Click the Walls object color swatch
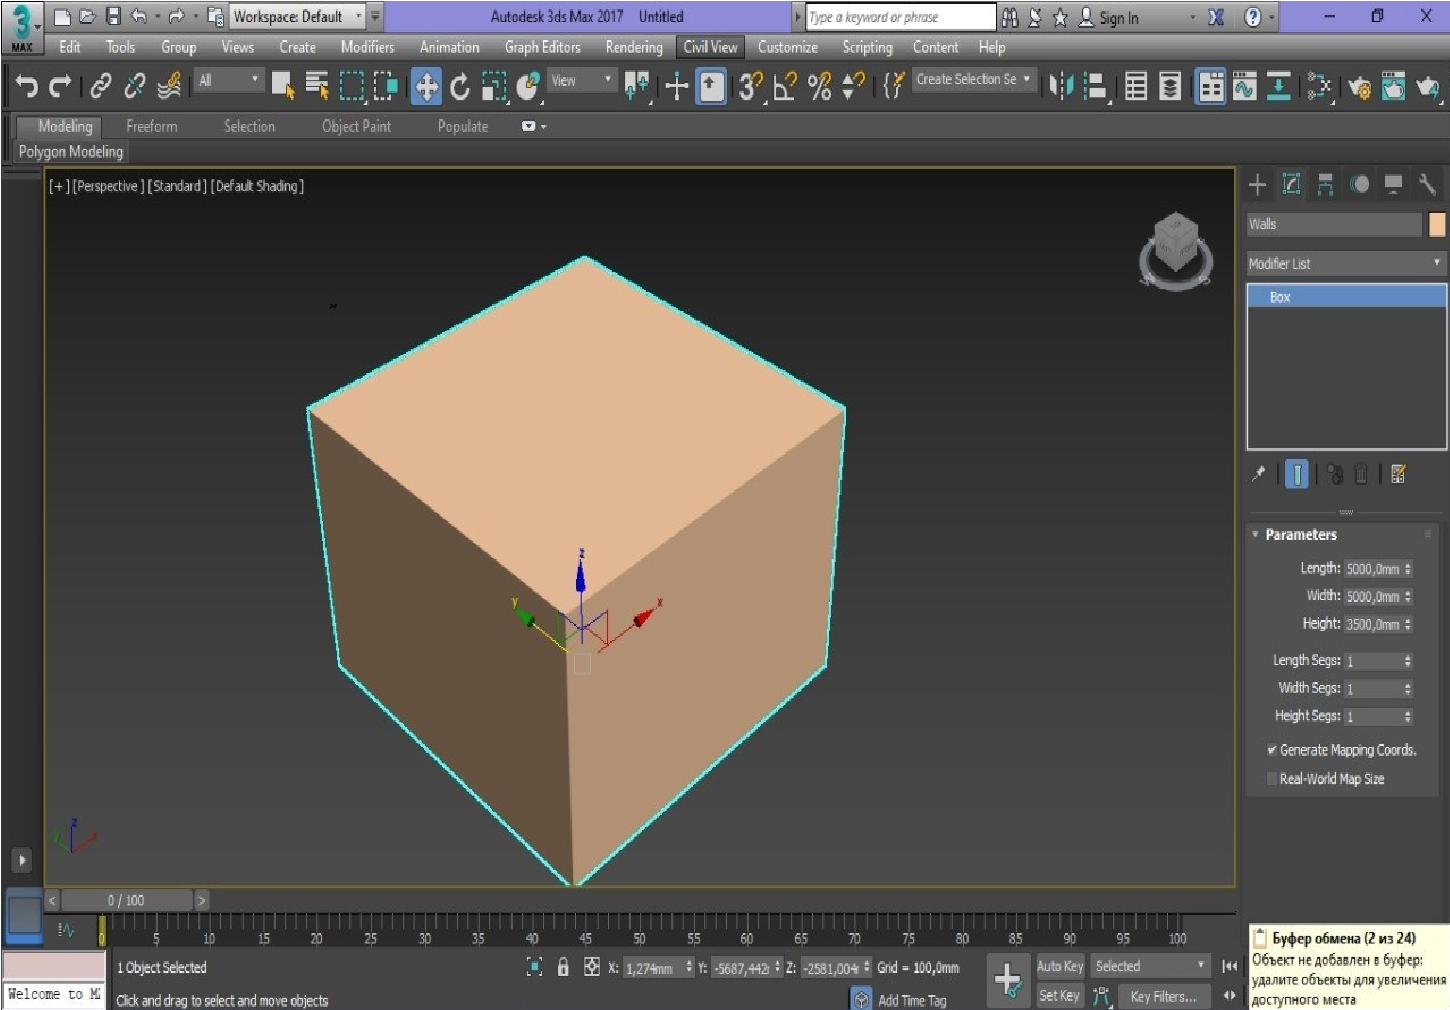The height and width of the screenshot is (1010, 1450). [1437, 224]
